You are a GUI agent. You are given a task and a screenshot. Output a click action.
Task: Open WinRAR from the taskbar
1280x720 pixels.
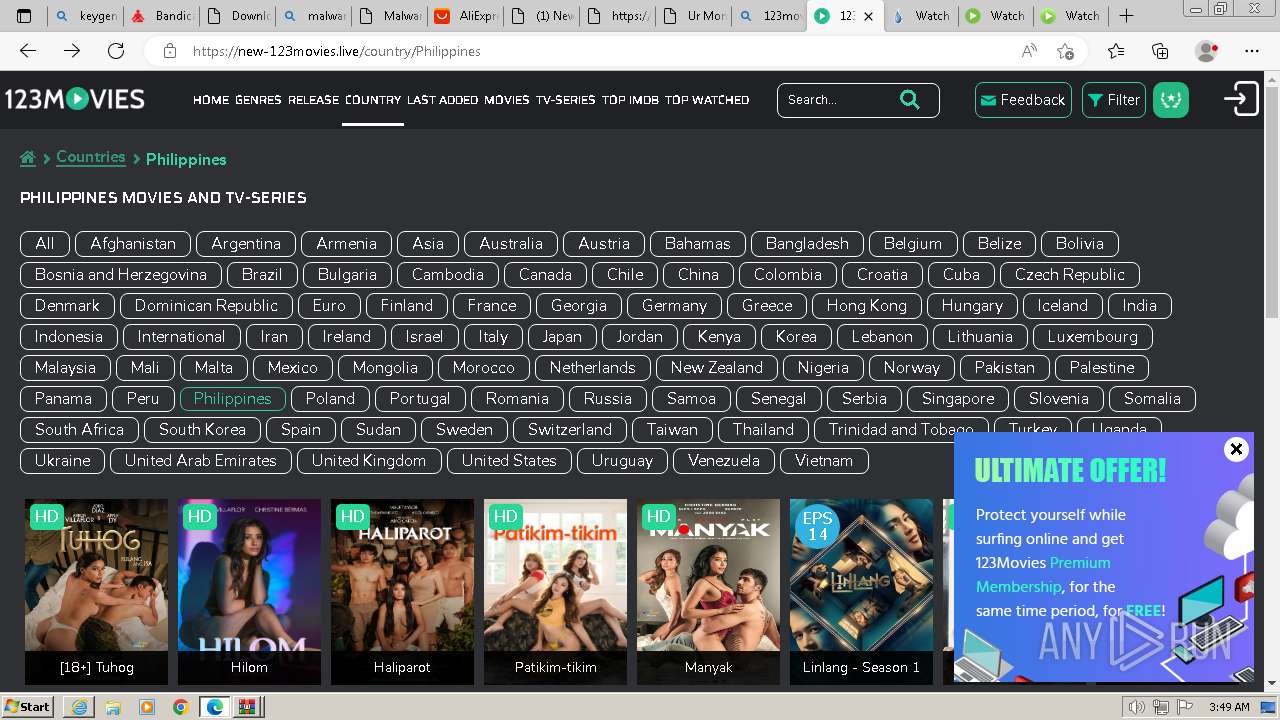[247, 707]
